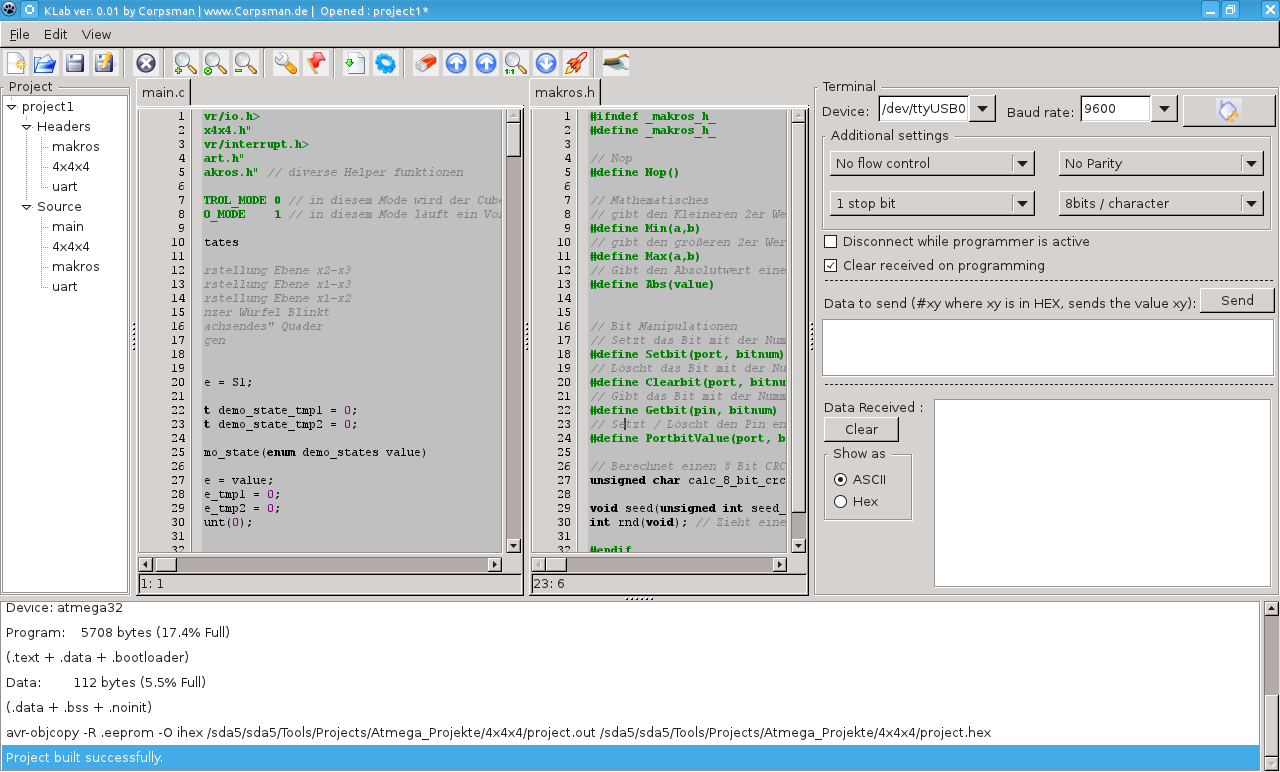Open the Edit menu
This screenshot has width=1280, height=772.
(55, 34)
